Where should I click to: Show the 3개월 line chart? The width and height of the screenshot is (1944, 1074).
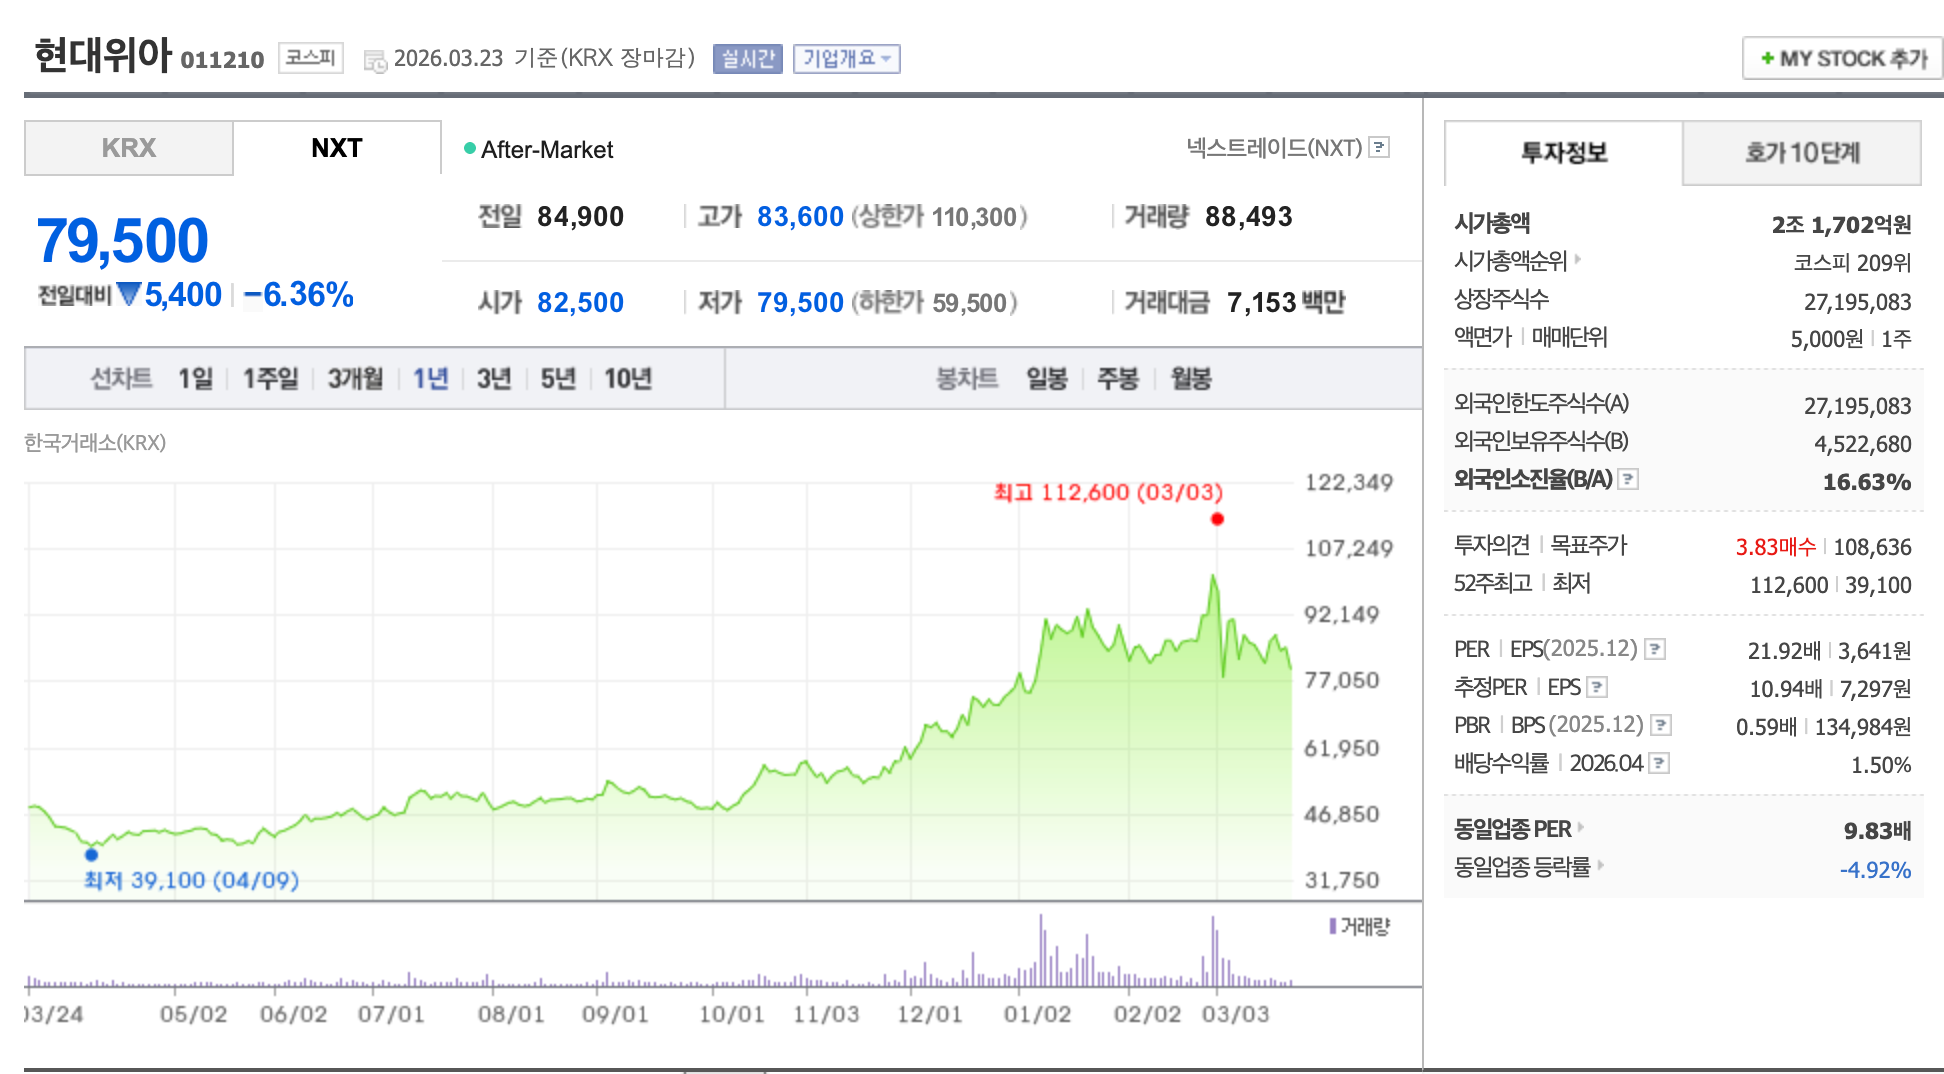coord(356,379)
